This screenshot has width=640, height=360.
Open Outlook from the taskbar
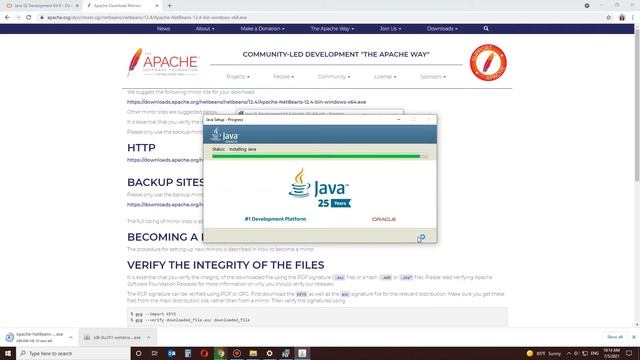point(171,353)
